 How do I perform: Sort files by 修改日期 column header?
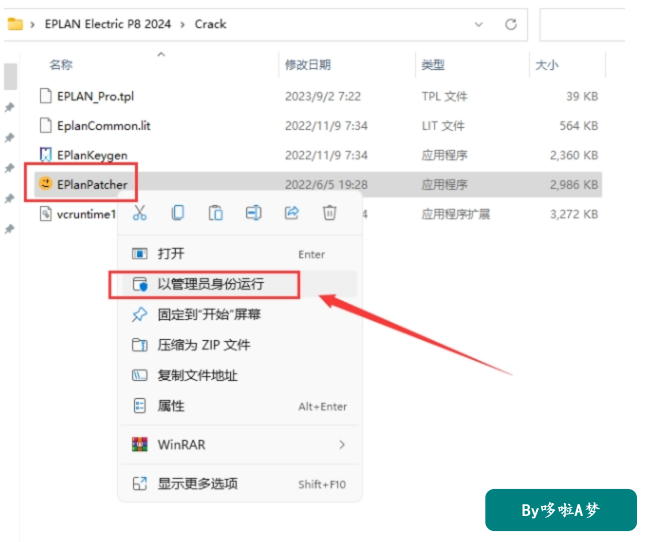point(308,65)
